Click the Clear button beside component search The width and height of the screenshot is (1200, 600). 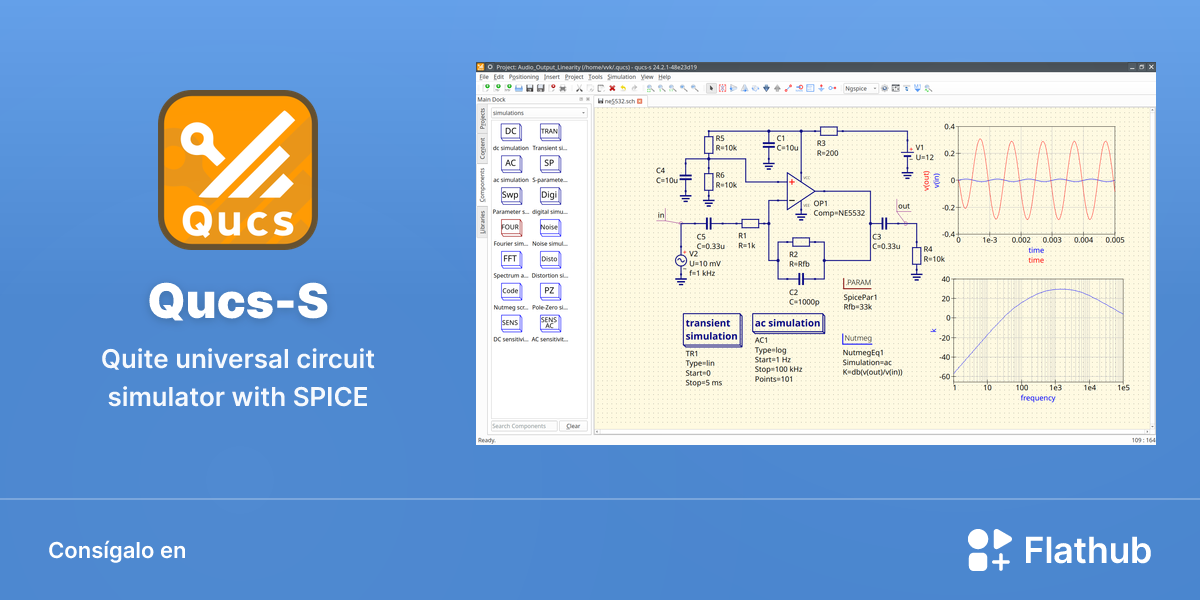[573, 426]
